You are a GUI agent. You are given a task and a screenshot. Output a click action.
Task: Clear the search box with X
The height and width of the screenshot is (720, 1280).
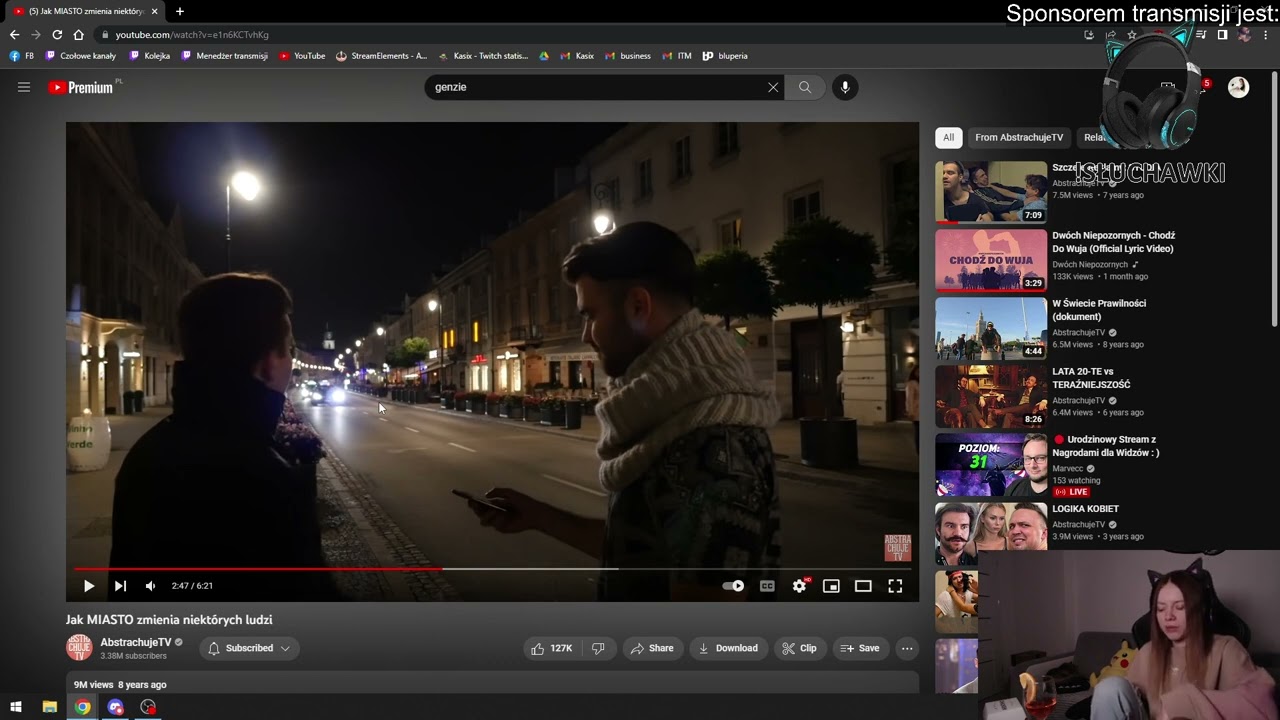pyautogui.click(x=773, y=87)
